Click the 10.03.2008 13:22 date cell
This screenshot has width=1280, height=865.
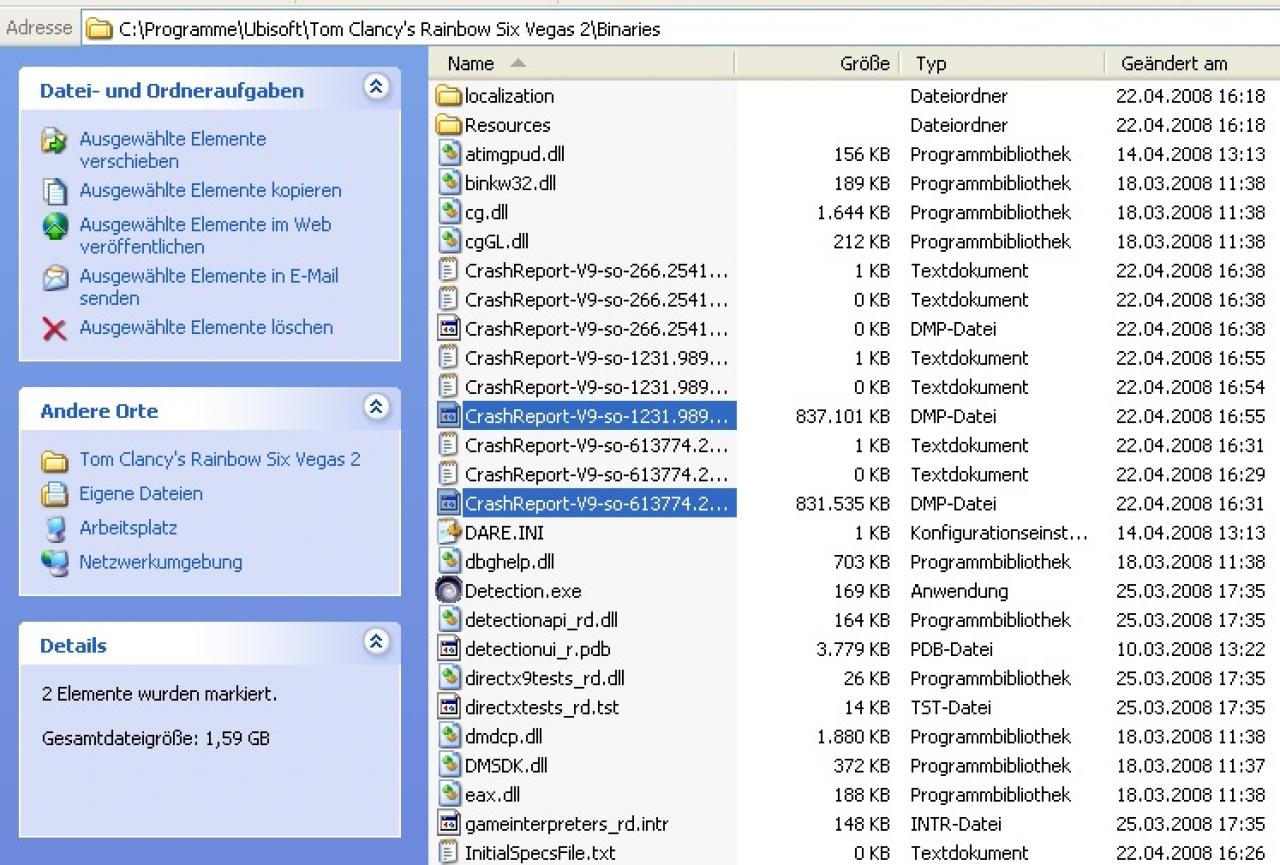1190,648
